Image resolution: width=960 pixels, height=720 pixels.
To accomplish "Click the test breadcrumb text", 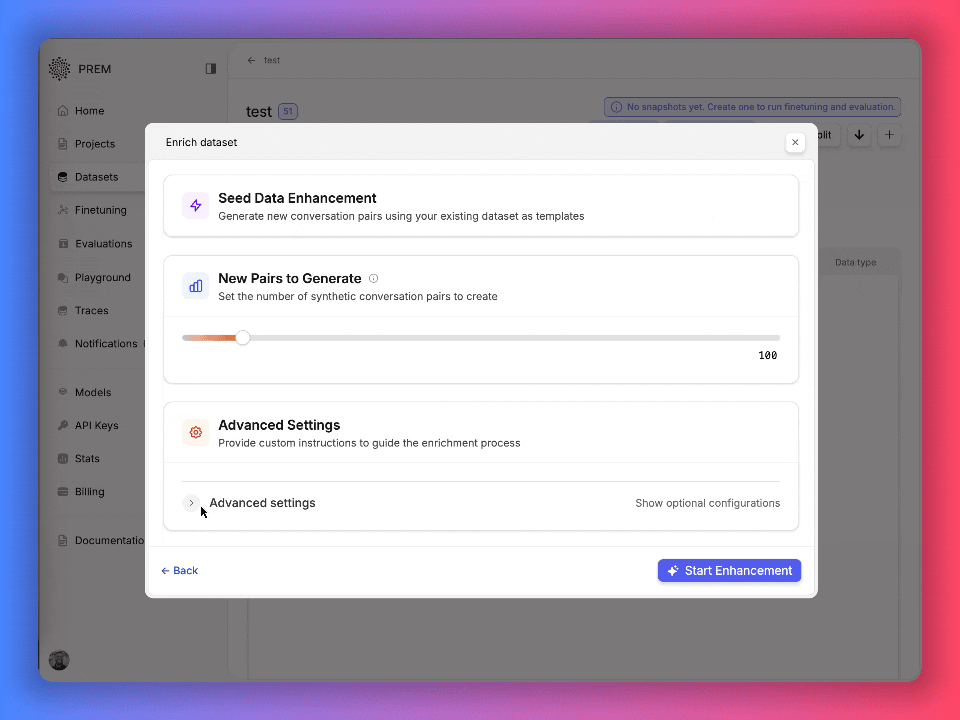I will (x=272, y=60).
